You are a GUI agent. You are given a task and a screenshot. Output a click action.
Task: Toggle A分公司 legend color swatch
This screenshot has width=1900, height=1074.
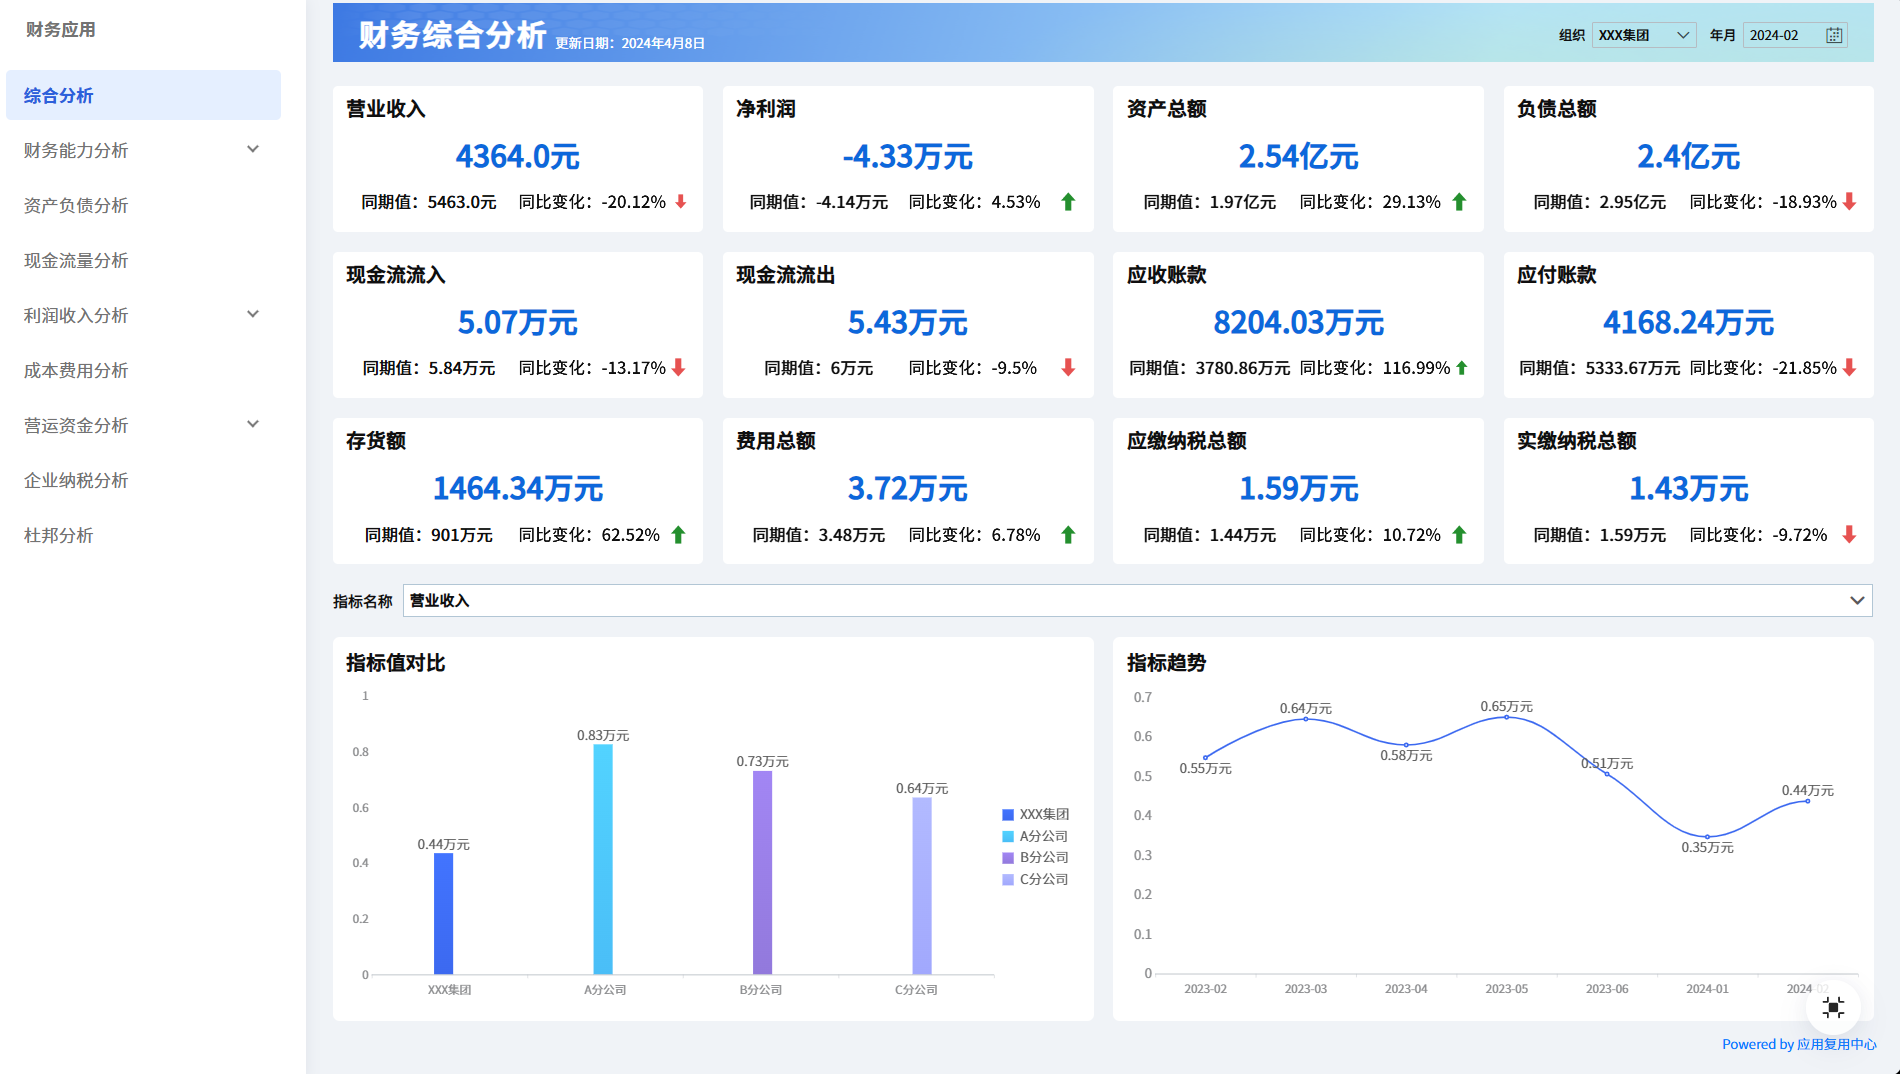click(1008, 836)
